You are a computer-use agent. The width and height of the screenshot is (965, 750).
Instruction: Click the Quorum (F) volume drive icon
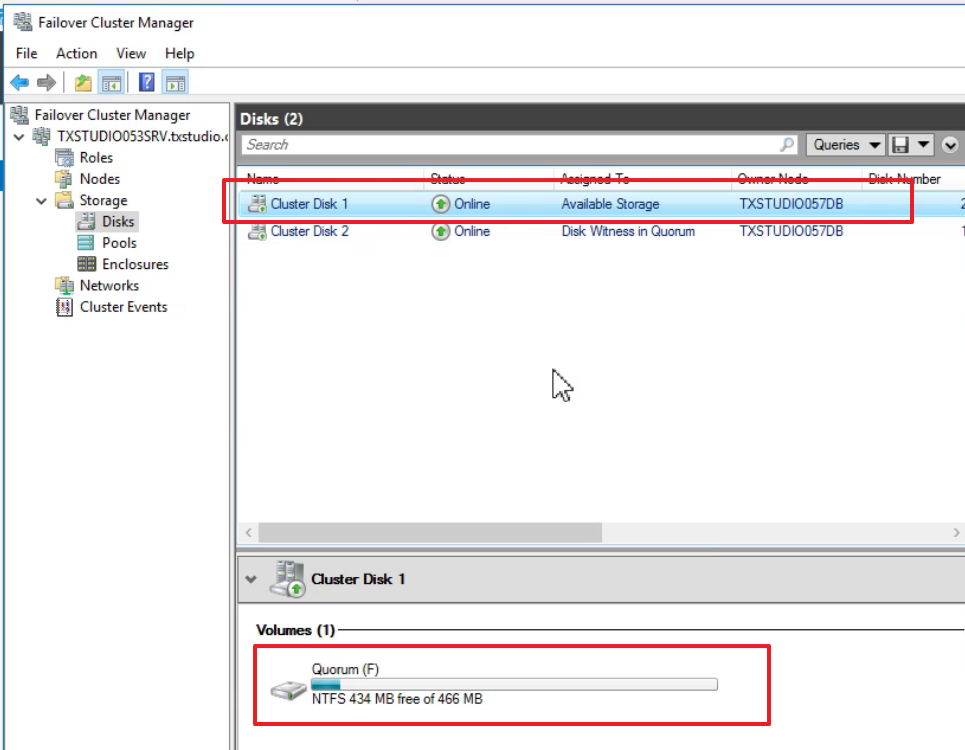point(288,690)
